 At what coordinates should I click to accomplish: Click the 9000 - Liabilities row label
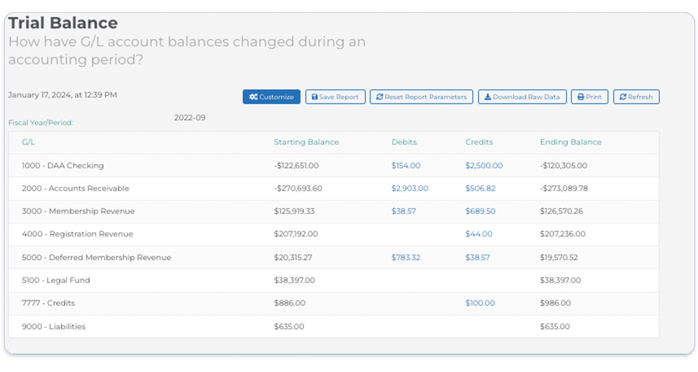53,326
